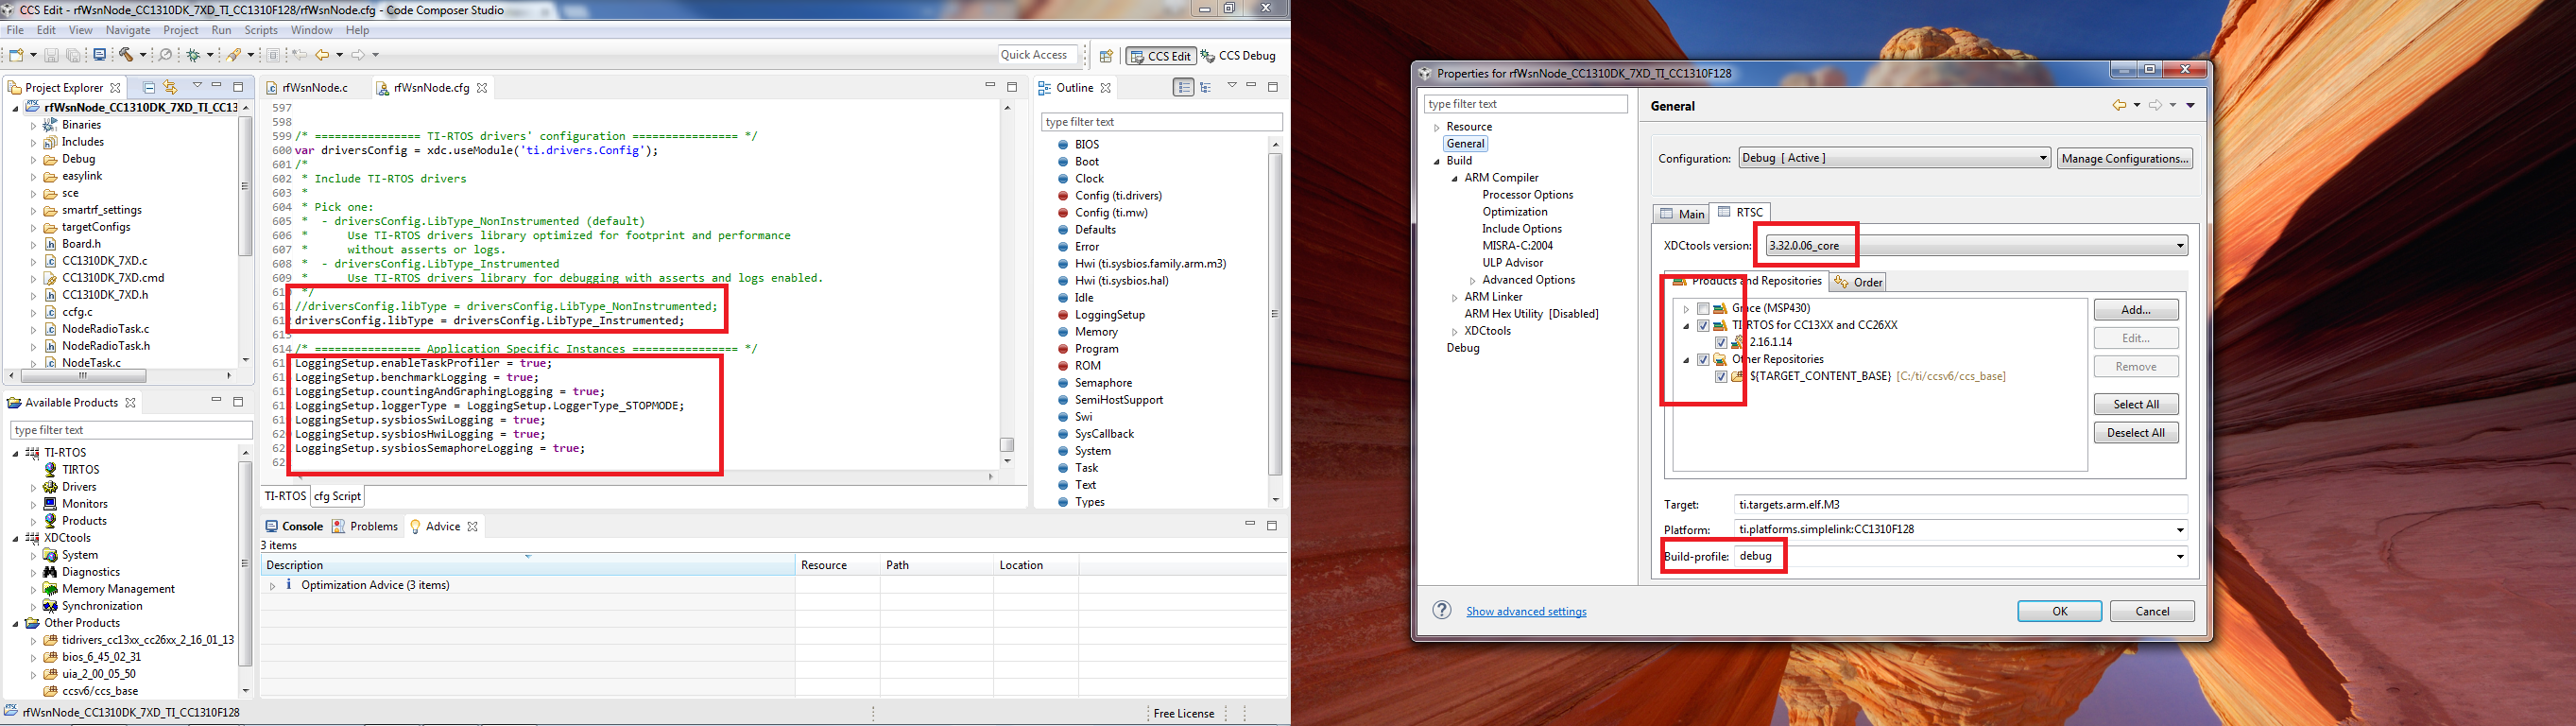This screenshot has width=2576, height=726.
Task: Close the Advice view tab
Action: coord(472,526)
